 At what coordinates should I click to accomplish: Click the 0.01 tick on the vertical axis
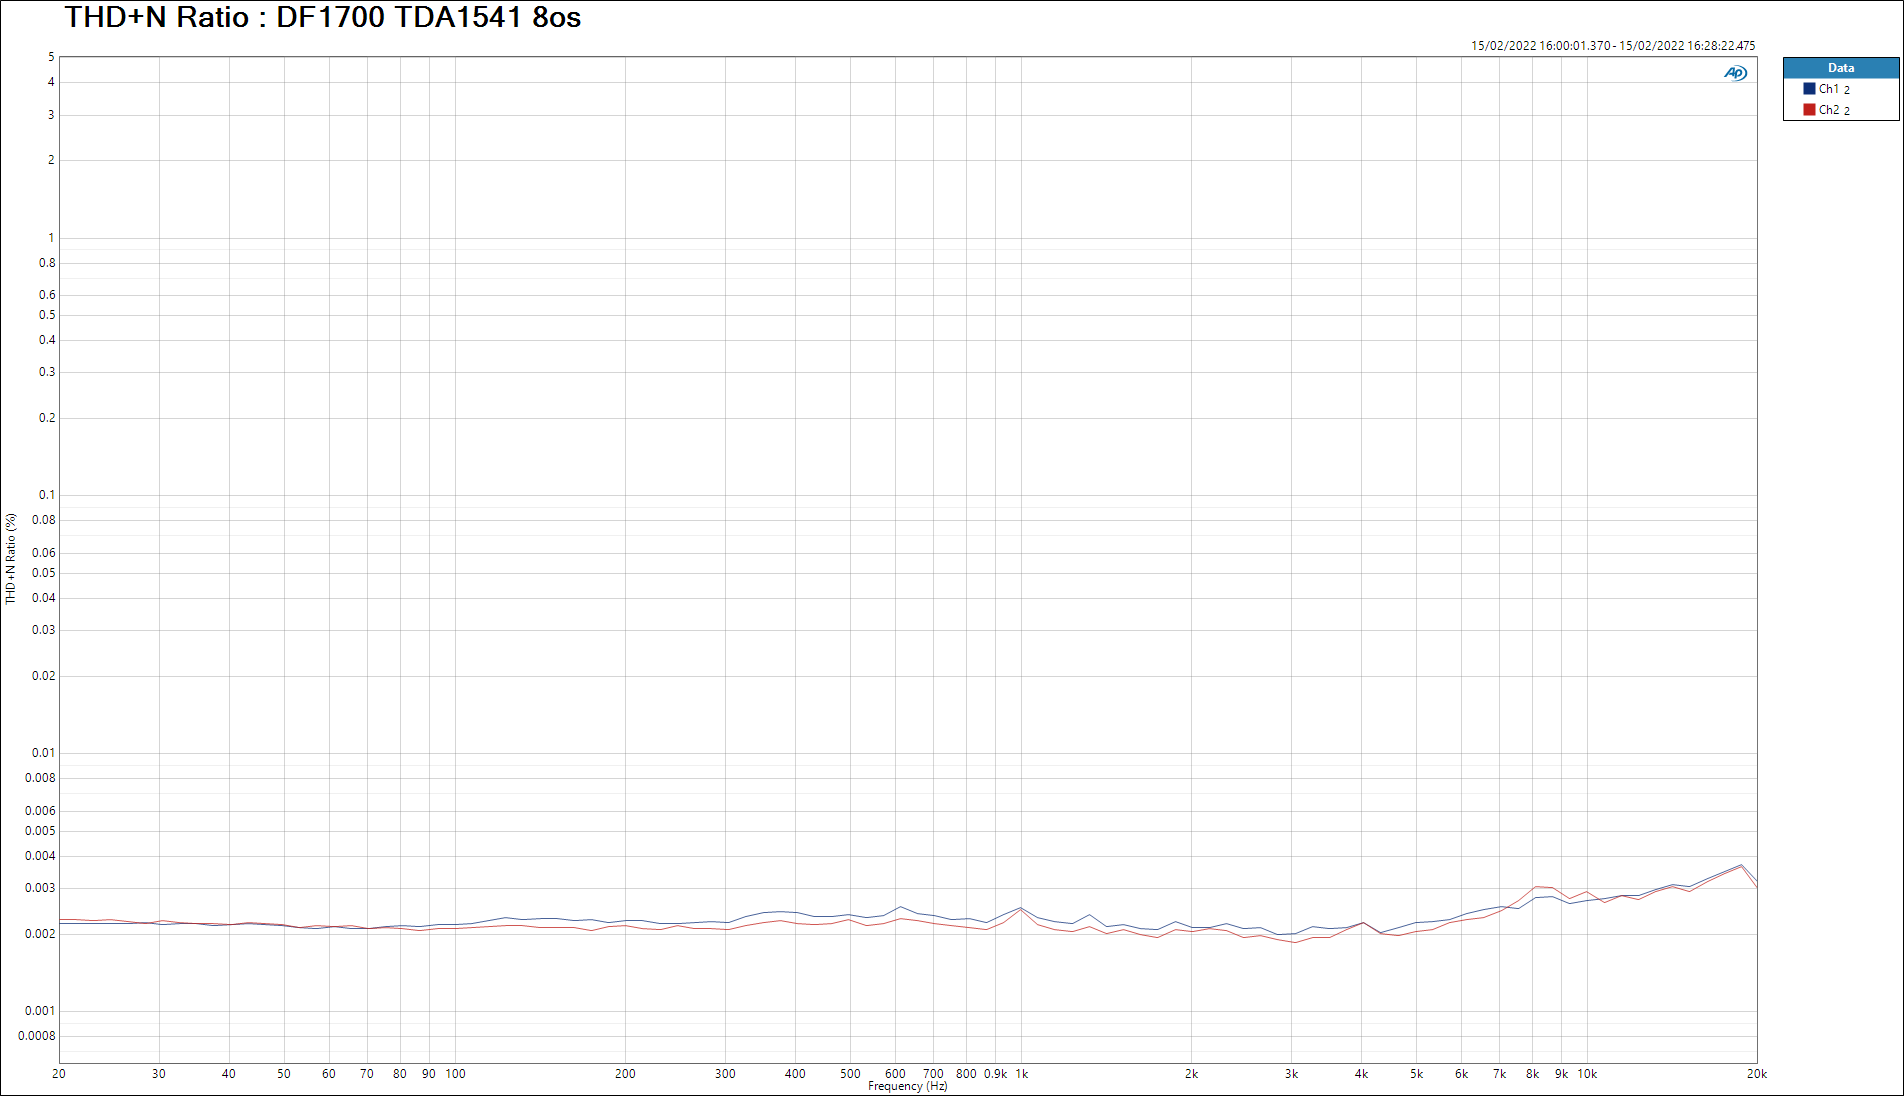44,753
